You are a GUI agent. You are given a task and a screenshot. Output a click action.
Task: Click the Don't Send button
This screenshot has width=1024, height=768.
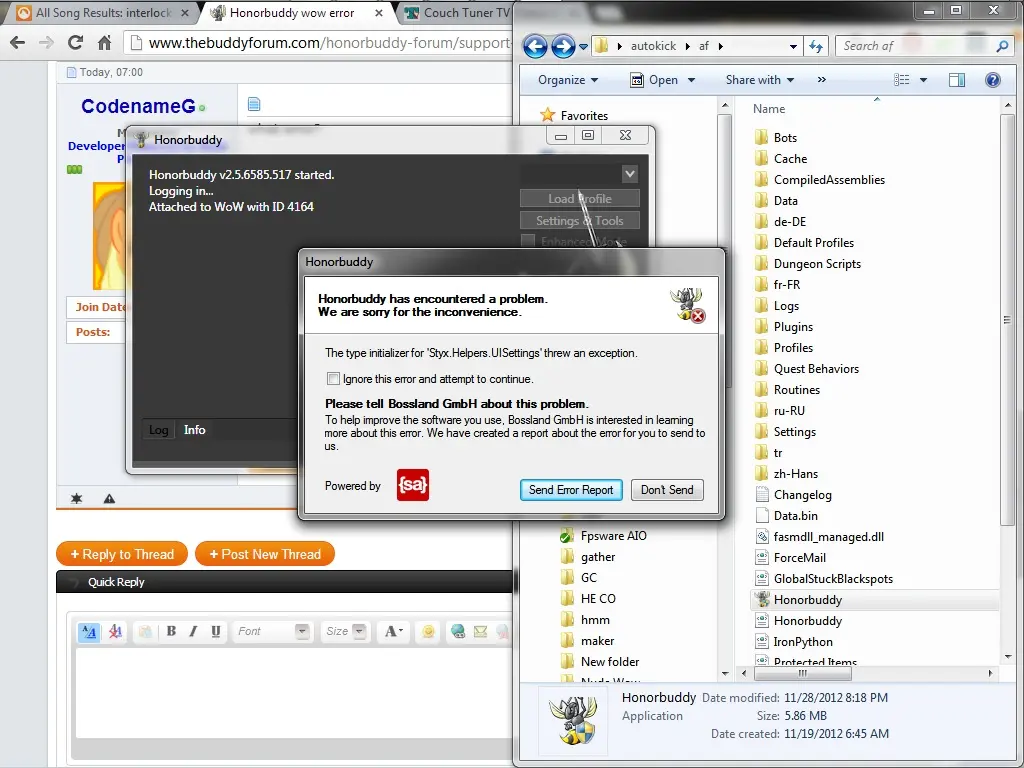tap(667, 490)
